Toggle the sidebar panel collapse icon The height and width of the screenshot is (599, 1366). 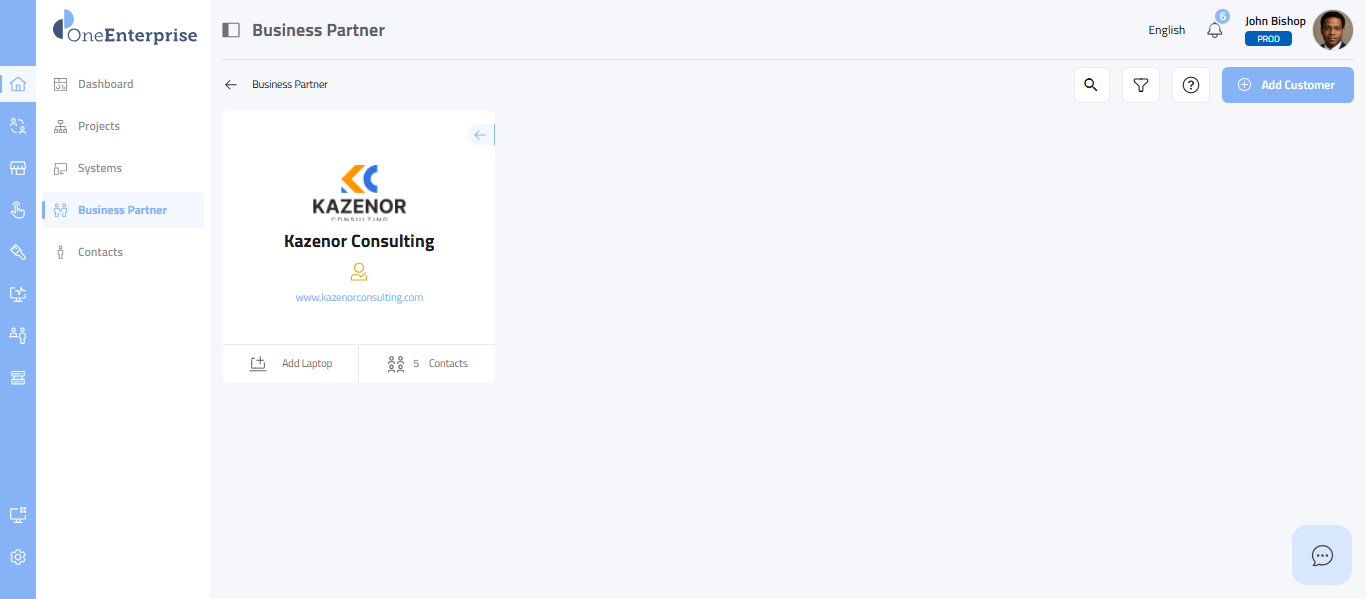tap(231, 30)
